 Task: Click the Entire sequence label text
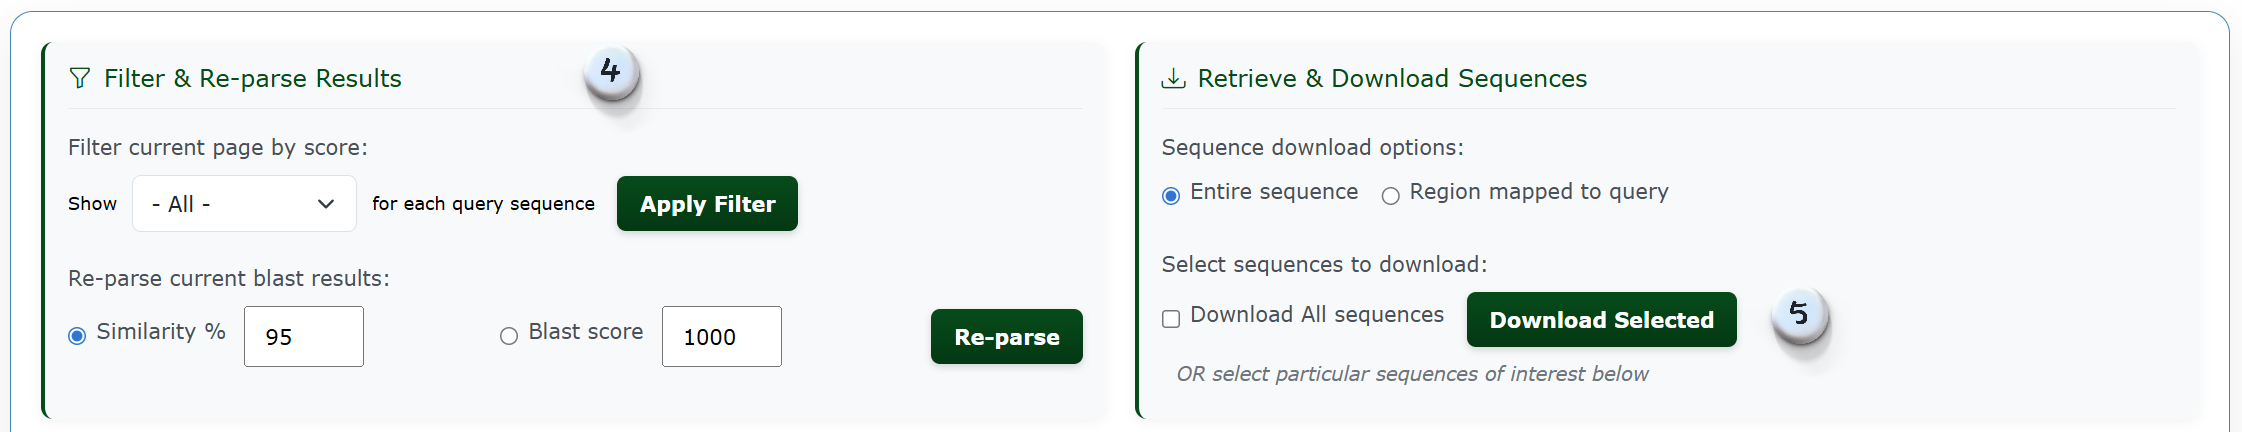pos(1274,192)
